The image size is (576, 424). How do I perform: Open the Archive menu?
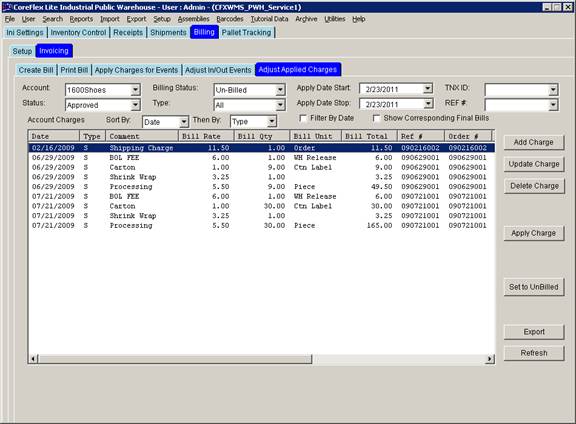(306, 19)
